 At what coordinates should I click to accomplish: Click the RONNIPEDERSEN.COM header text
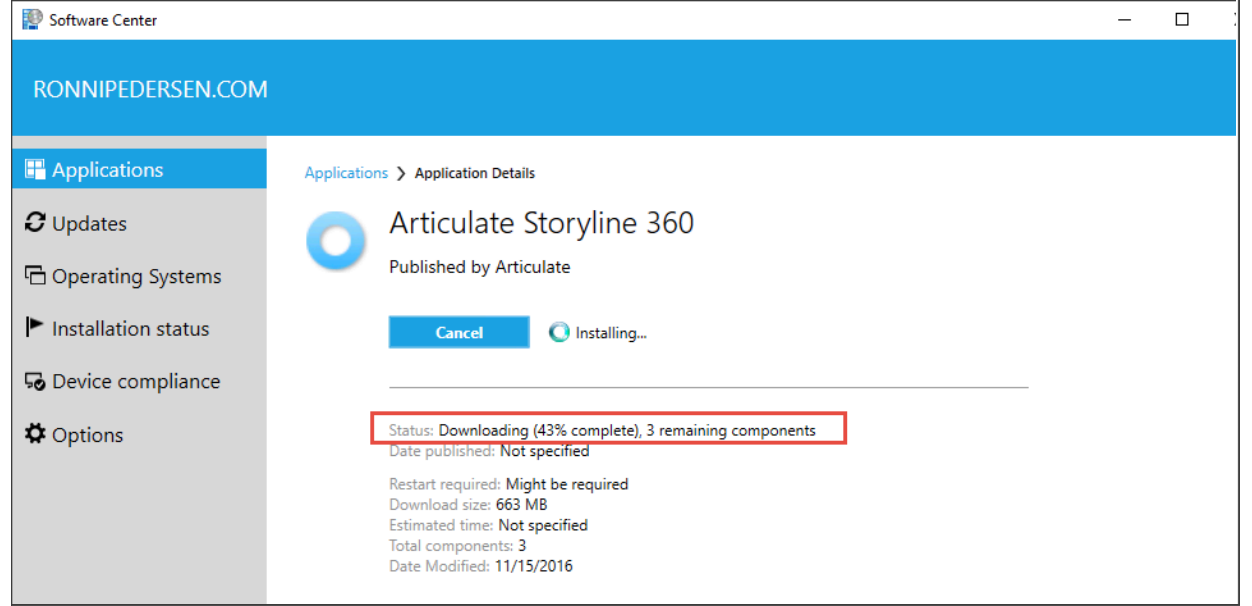click(x=150, y=89)
